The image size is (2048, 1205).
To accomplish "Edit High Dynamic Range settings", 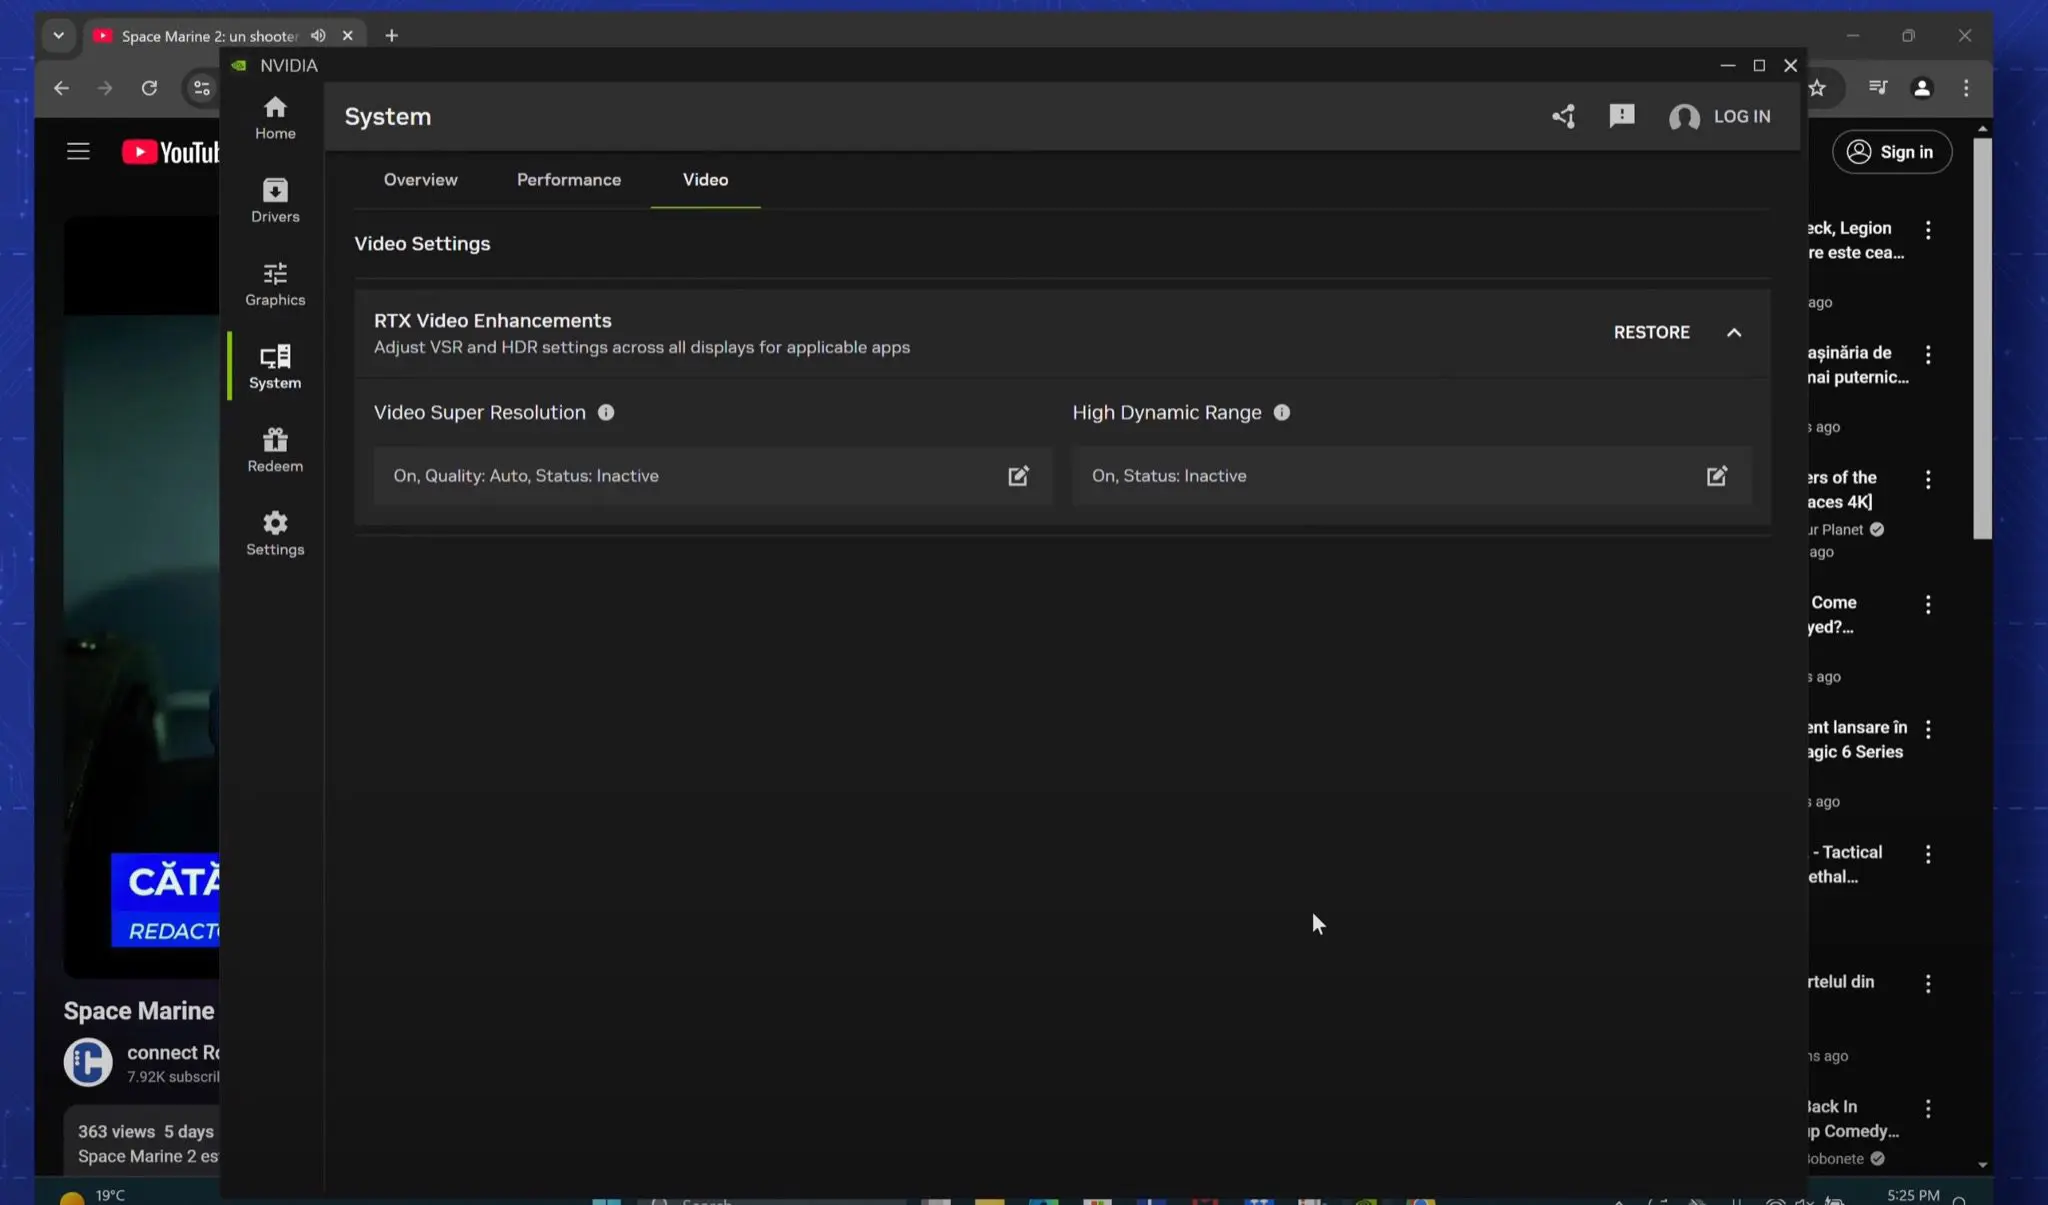I will point(1717,476).
